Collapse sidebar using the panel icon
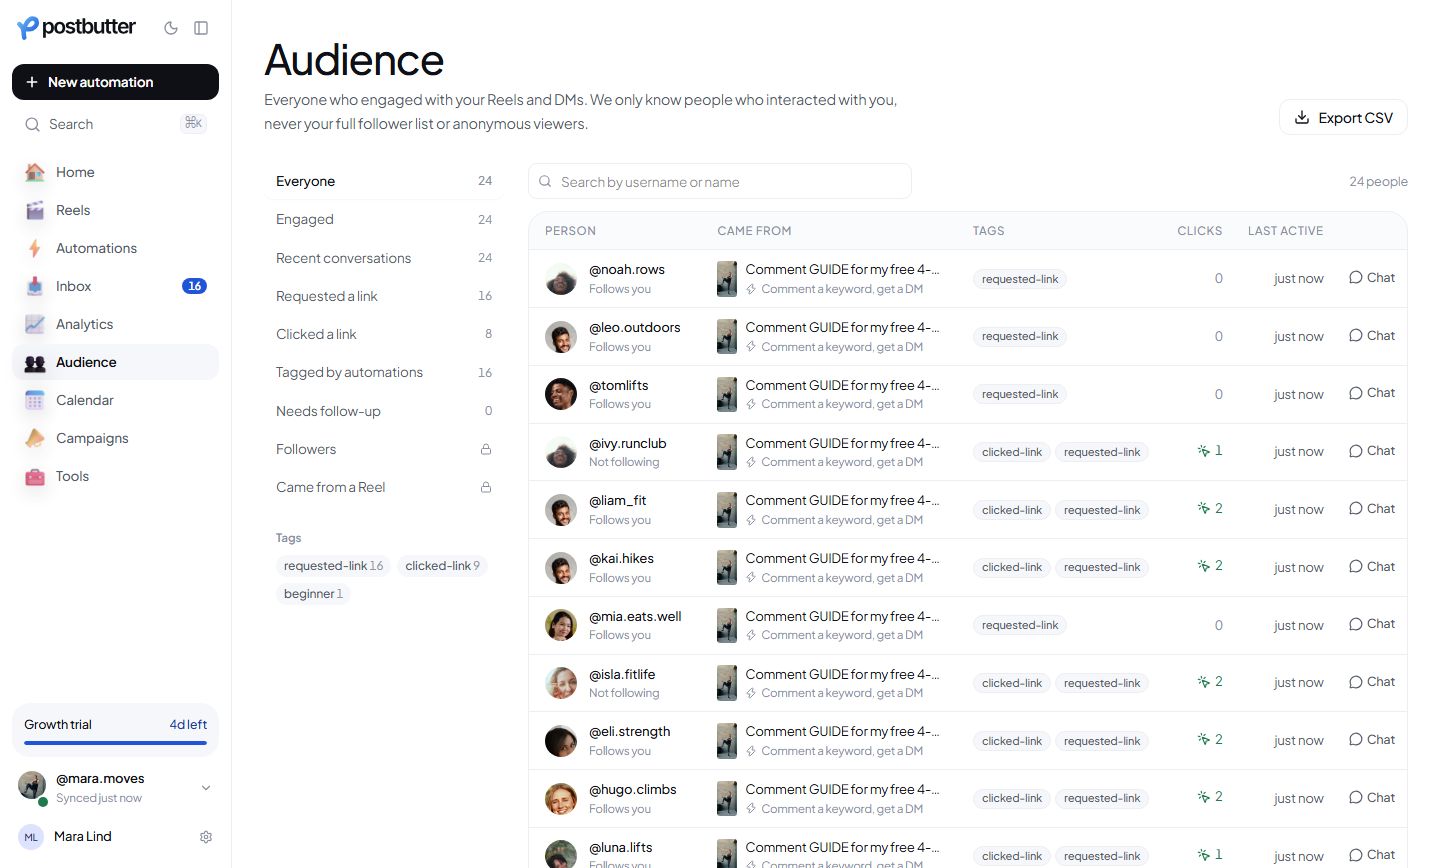 click(x=201, y=28)
